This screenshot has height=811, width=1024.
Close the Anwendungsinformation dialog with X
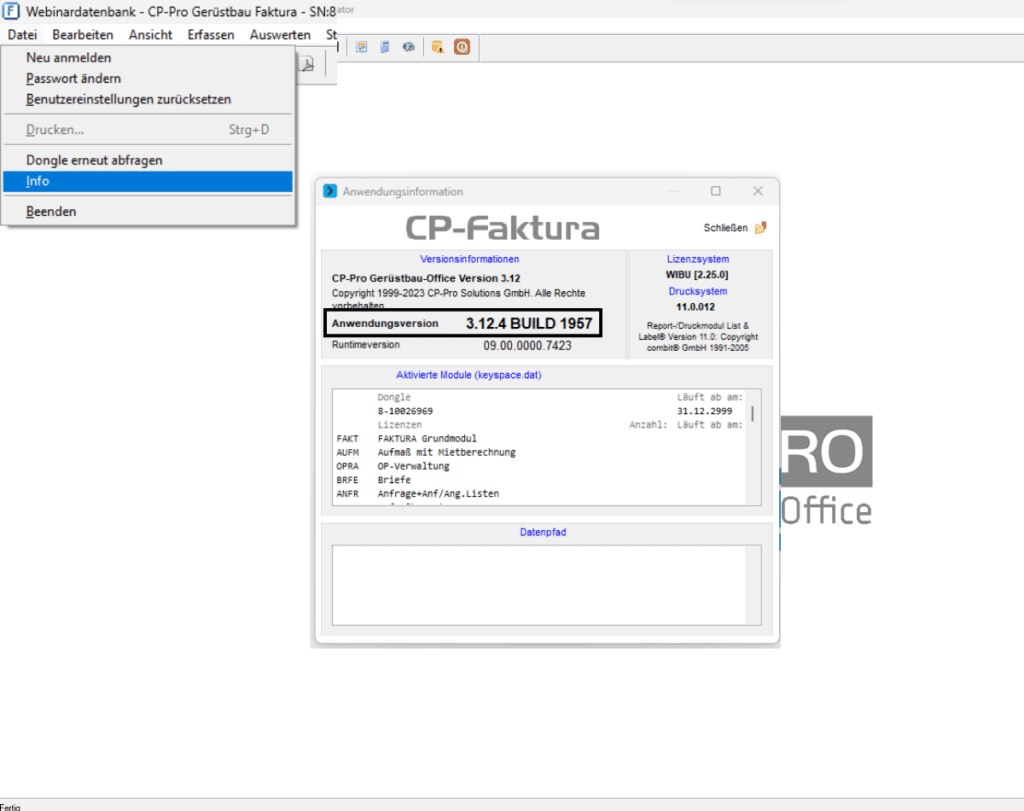pyautogui.click(x=758, y=191)
